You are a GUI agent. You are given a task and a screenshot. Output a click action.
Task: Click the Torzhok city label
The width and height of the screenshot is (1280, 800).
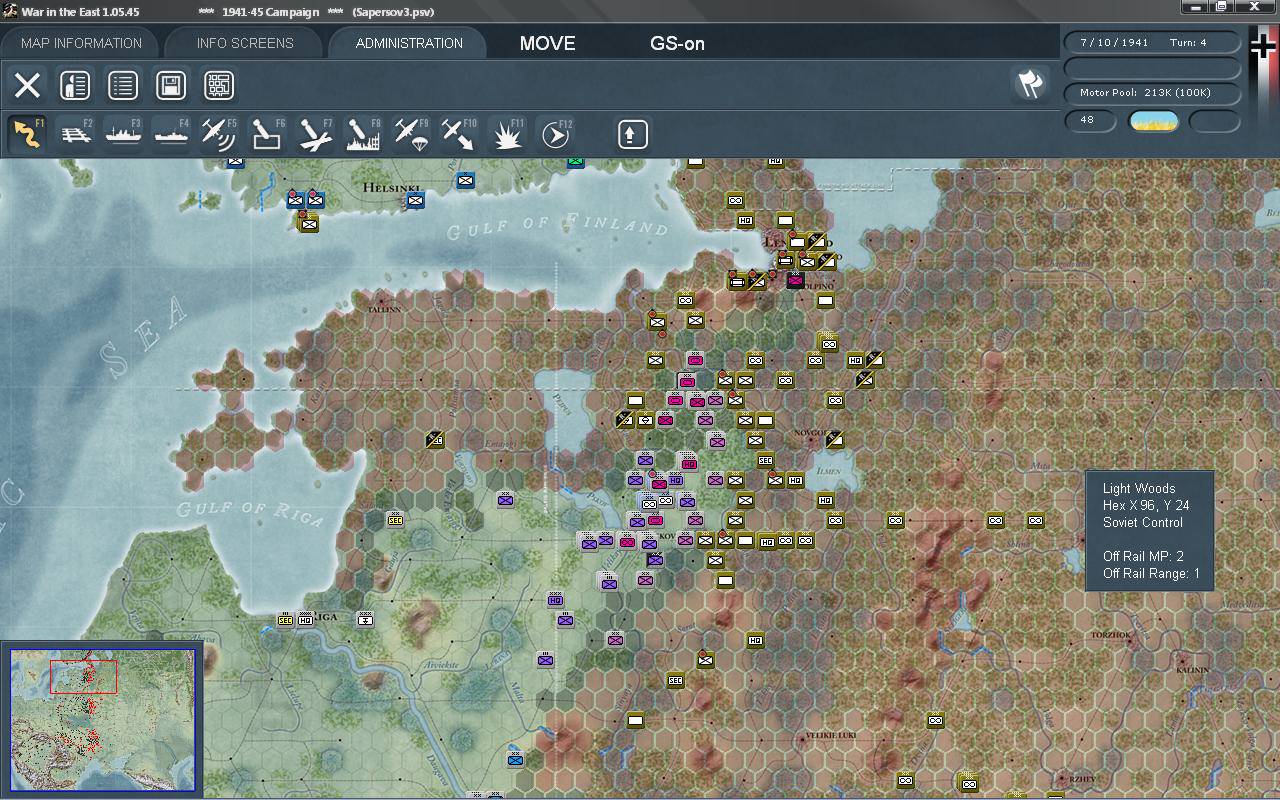(x=1110, y=634)
